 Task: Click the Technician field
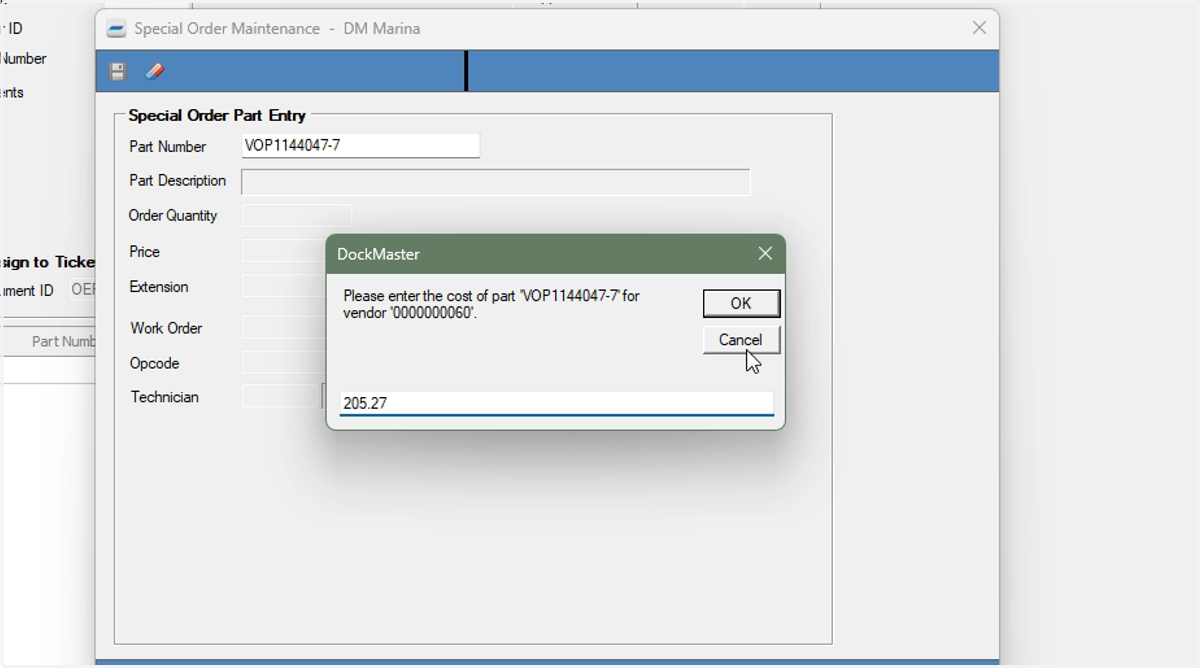[x=280, y=397]
